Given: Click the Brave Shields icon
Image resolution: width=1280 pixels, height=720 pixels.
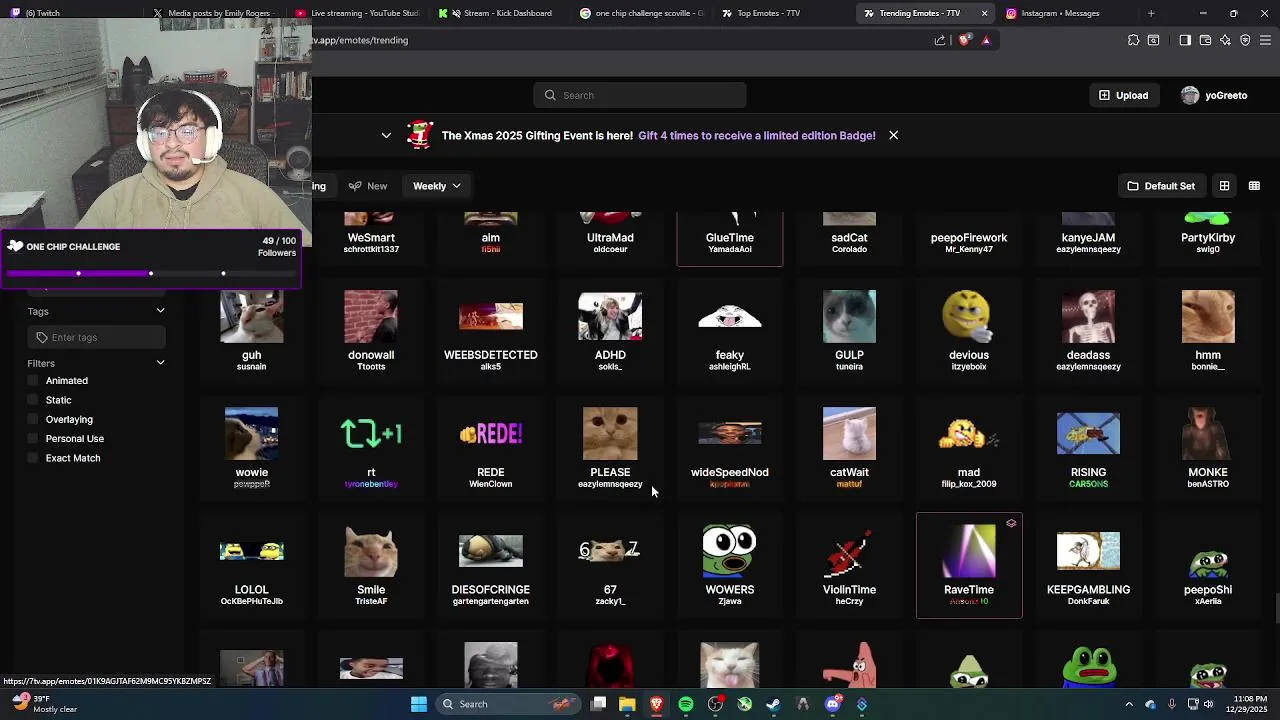Looking at the screenshot, I should 964,40.
